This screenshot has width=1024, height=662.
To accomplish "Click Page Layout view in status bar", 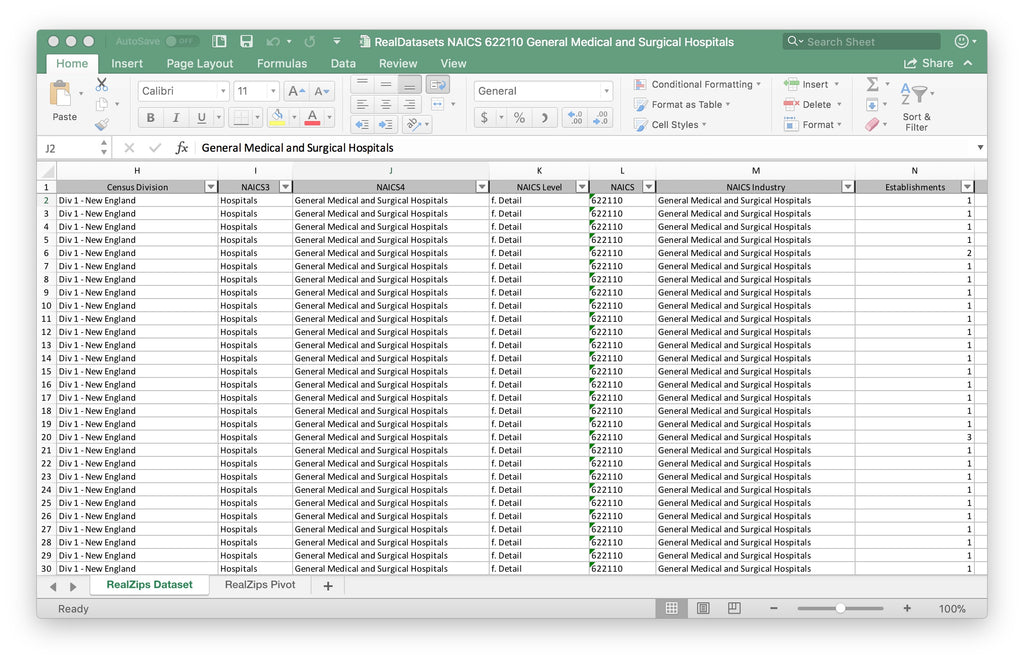I will [702, 608].
